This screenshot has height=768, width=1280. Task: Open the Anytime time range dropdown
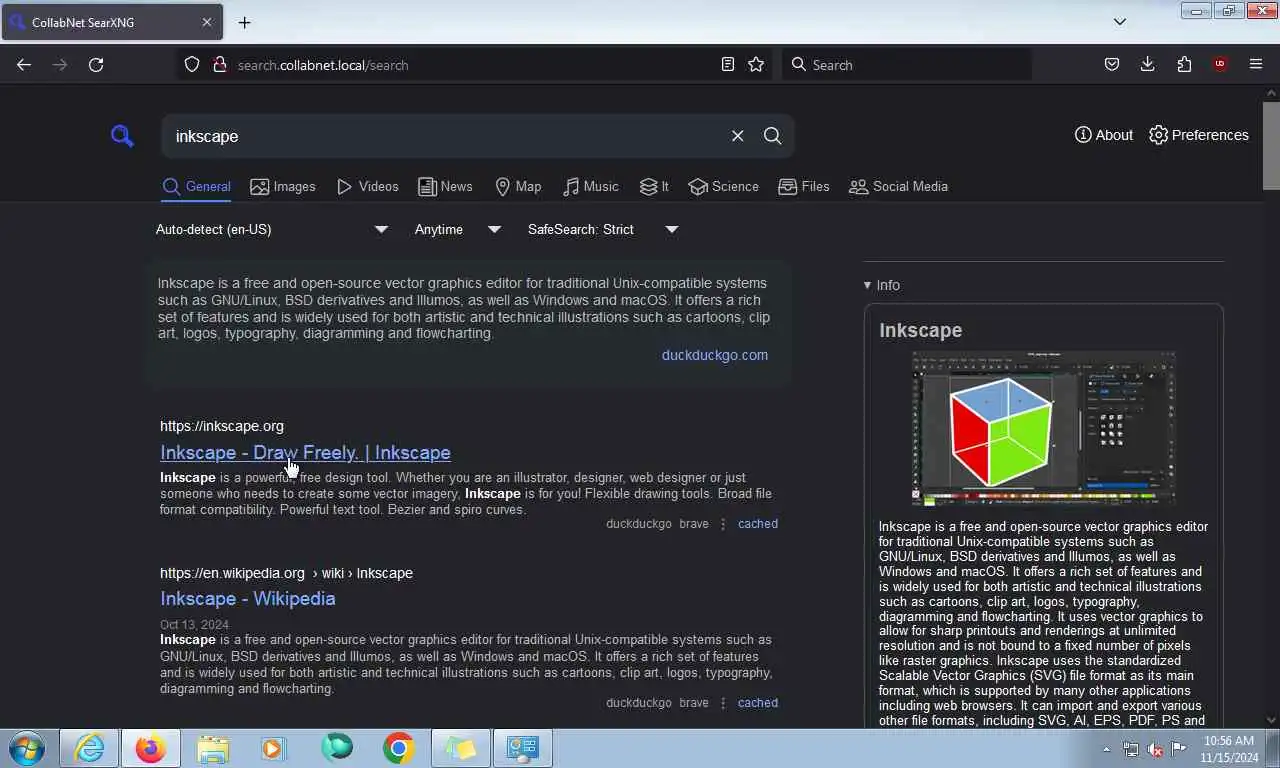click(458, 229)
